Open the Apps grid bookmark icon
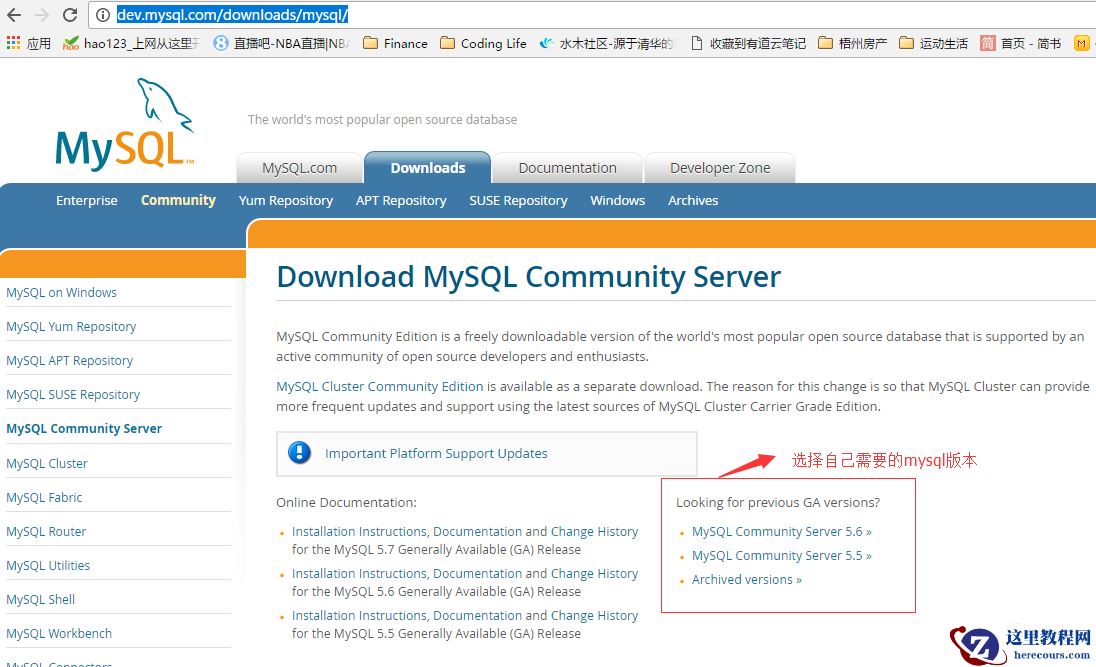The width and height of the screenshot is (1096, 667). [x=13, y=43]
